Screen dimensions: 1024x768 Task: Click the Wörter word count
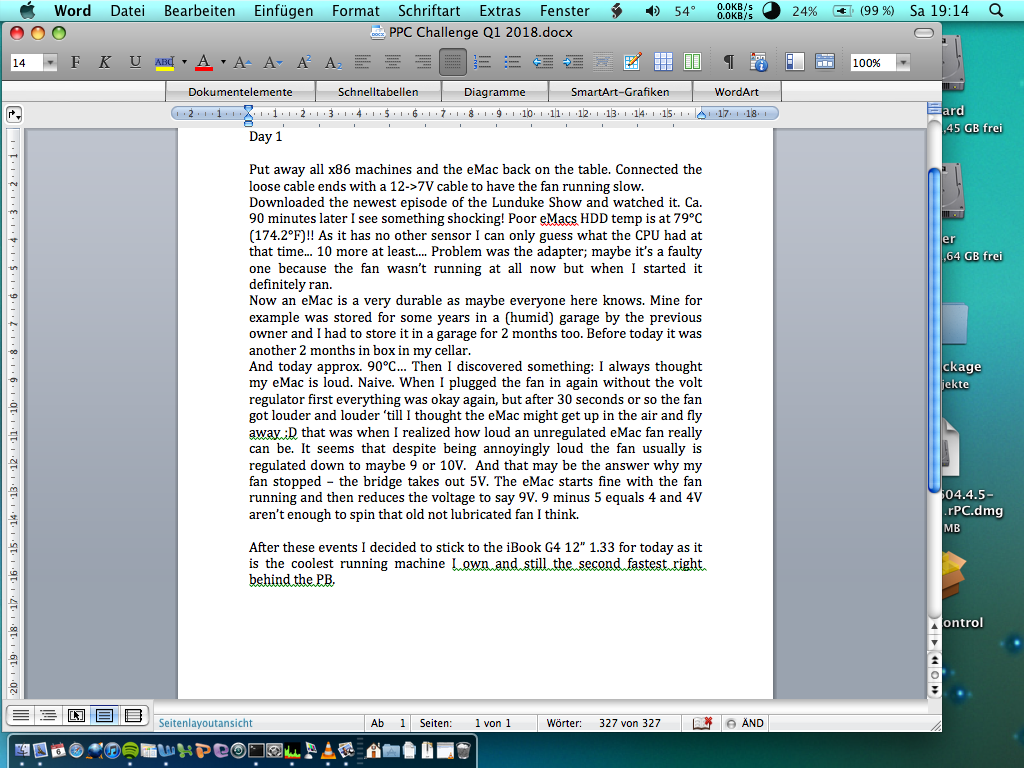point(603,723)
